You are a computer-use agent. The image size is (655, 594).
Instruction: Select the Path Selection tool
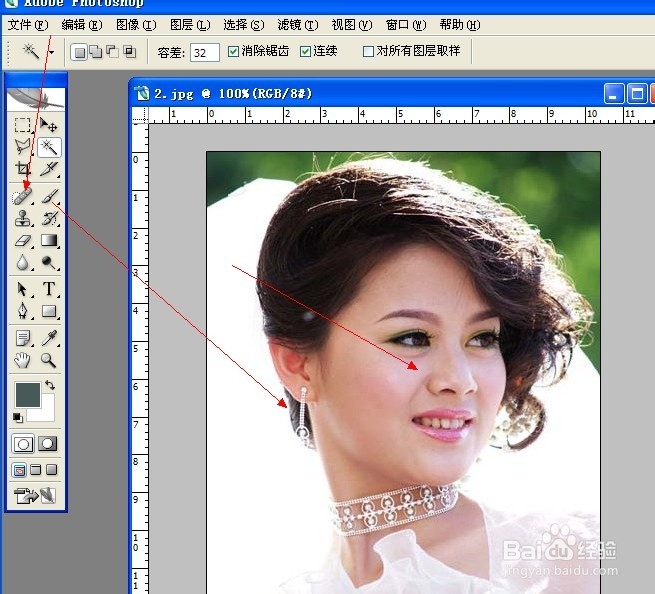tap(23, 289)
